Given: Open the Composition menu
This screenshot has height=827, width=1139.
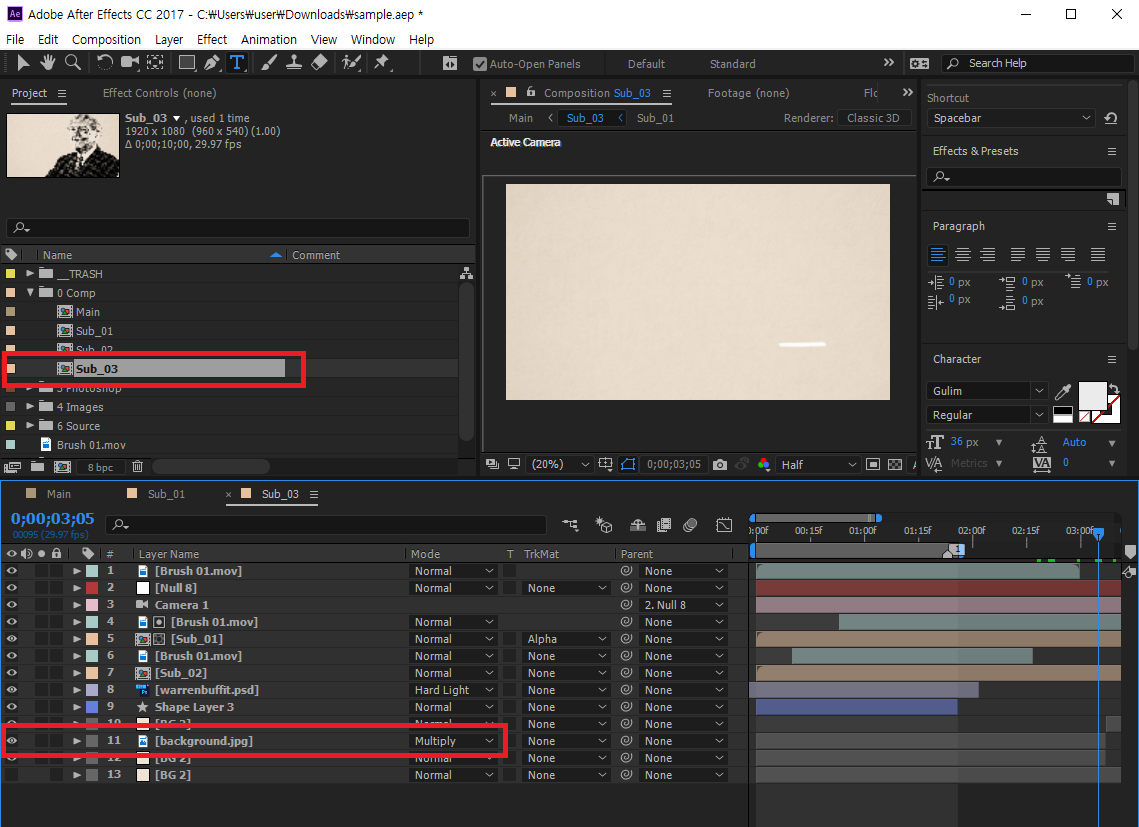Looking at the screenshot, I should 106,39.
